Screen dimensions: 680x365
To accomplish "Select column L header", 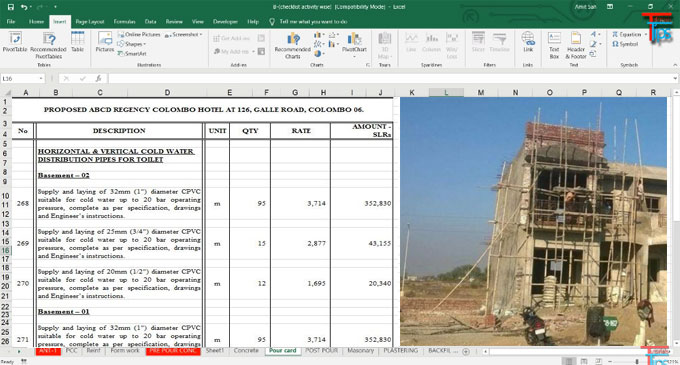I will click(446, 92).
